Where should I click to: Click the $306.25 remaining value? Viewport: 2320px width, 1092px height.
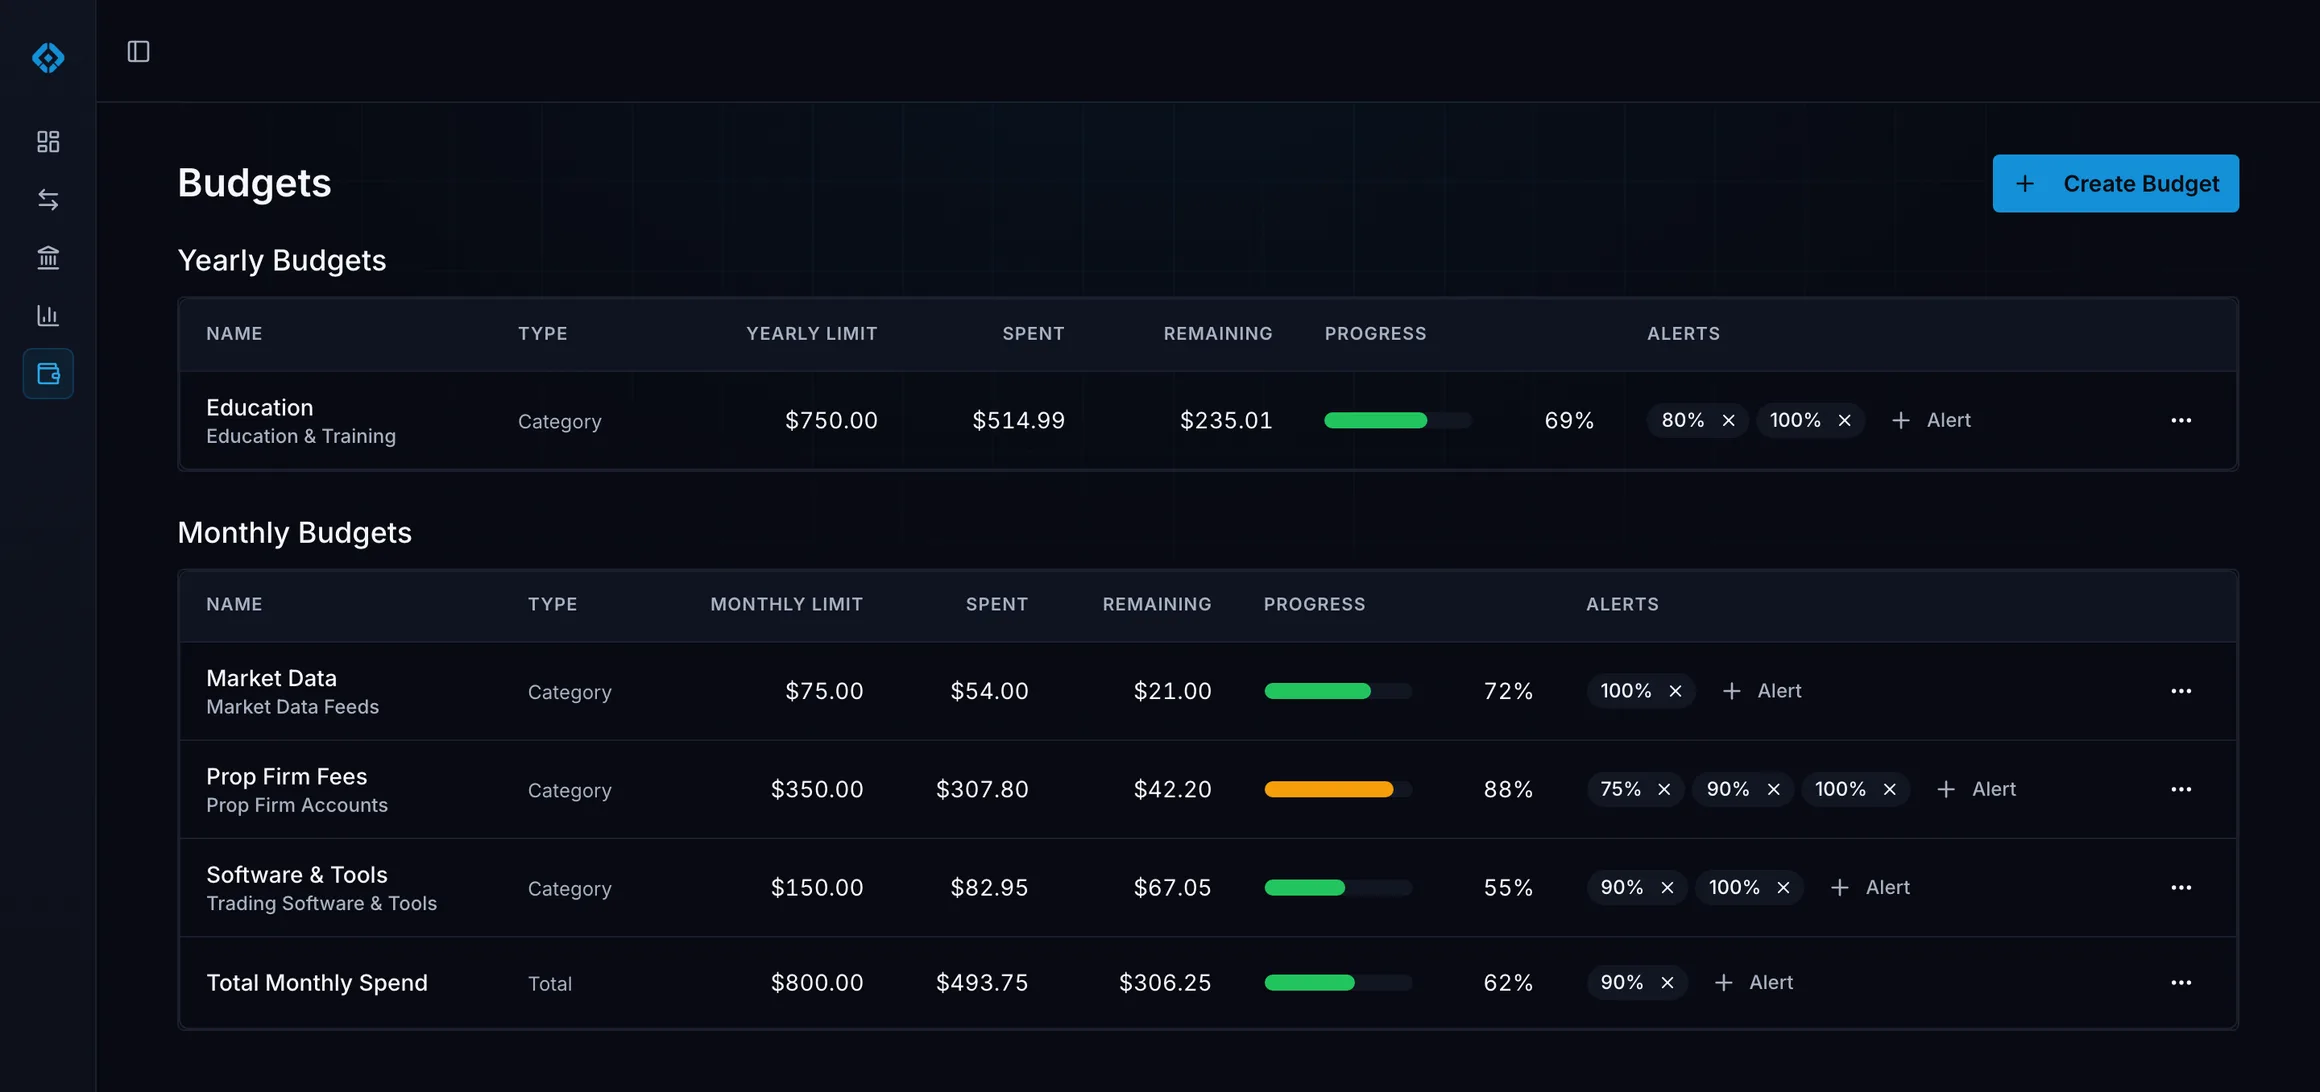(1165, 982)
